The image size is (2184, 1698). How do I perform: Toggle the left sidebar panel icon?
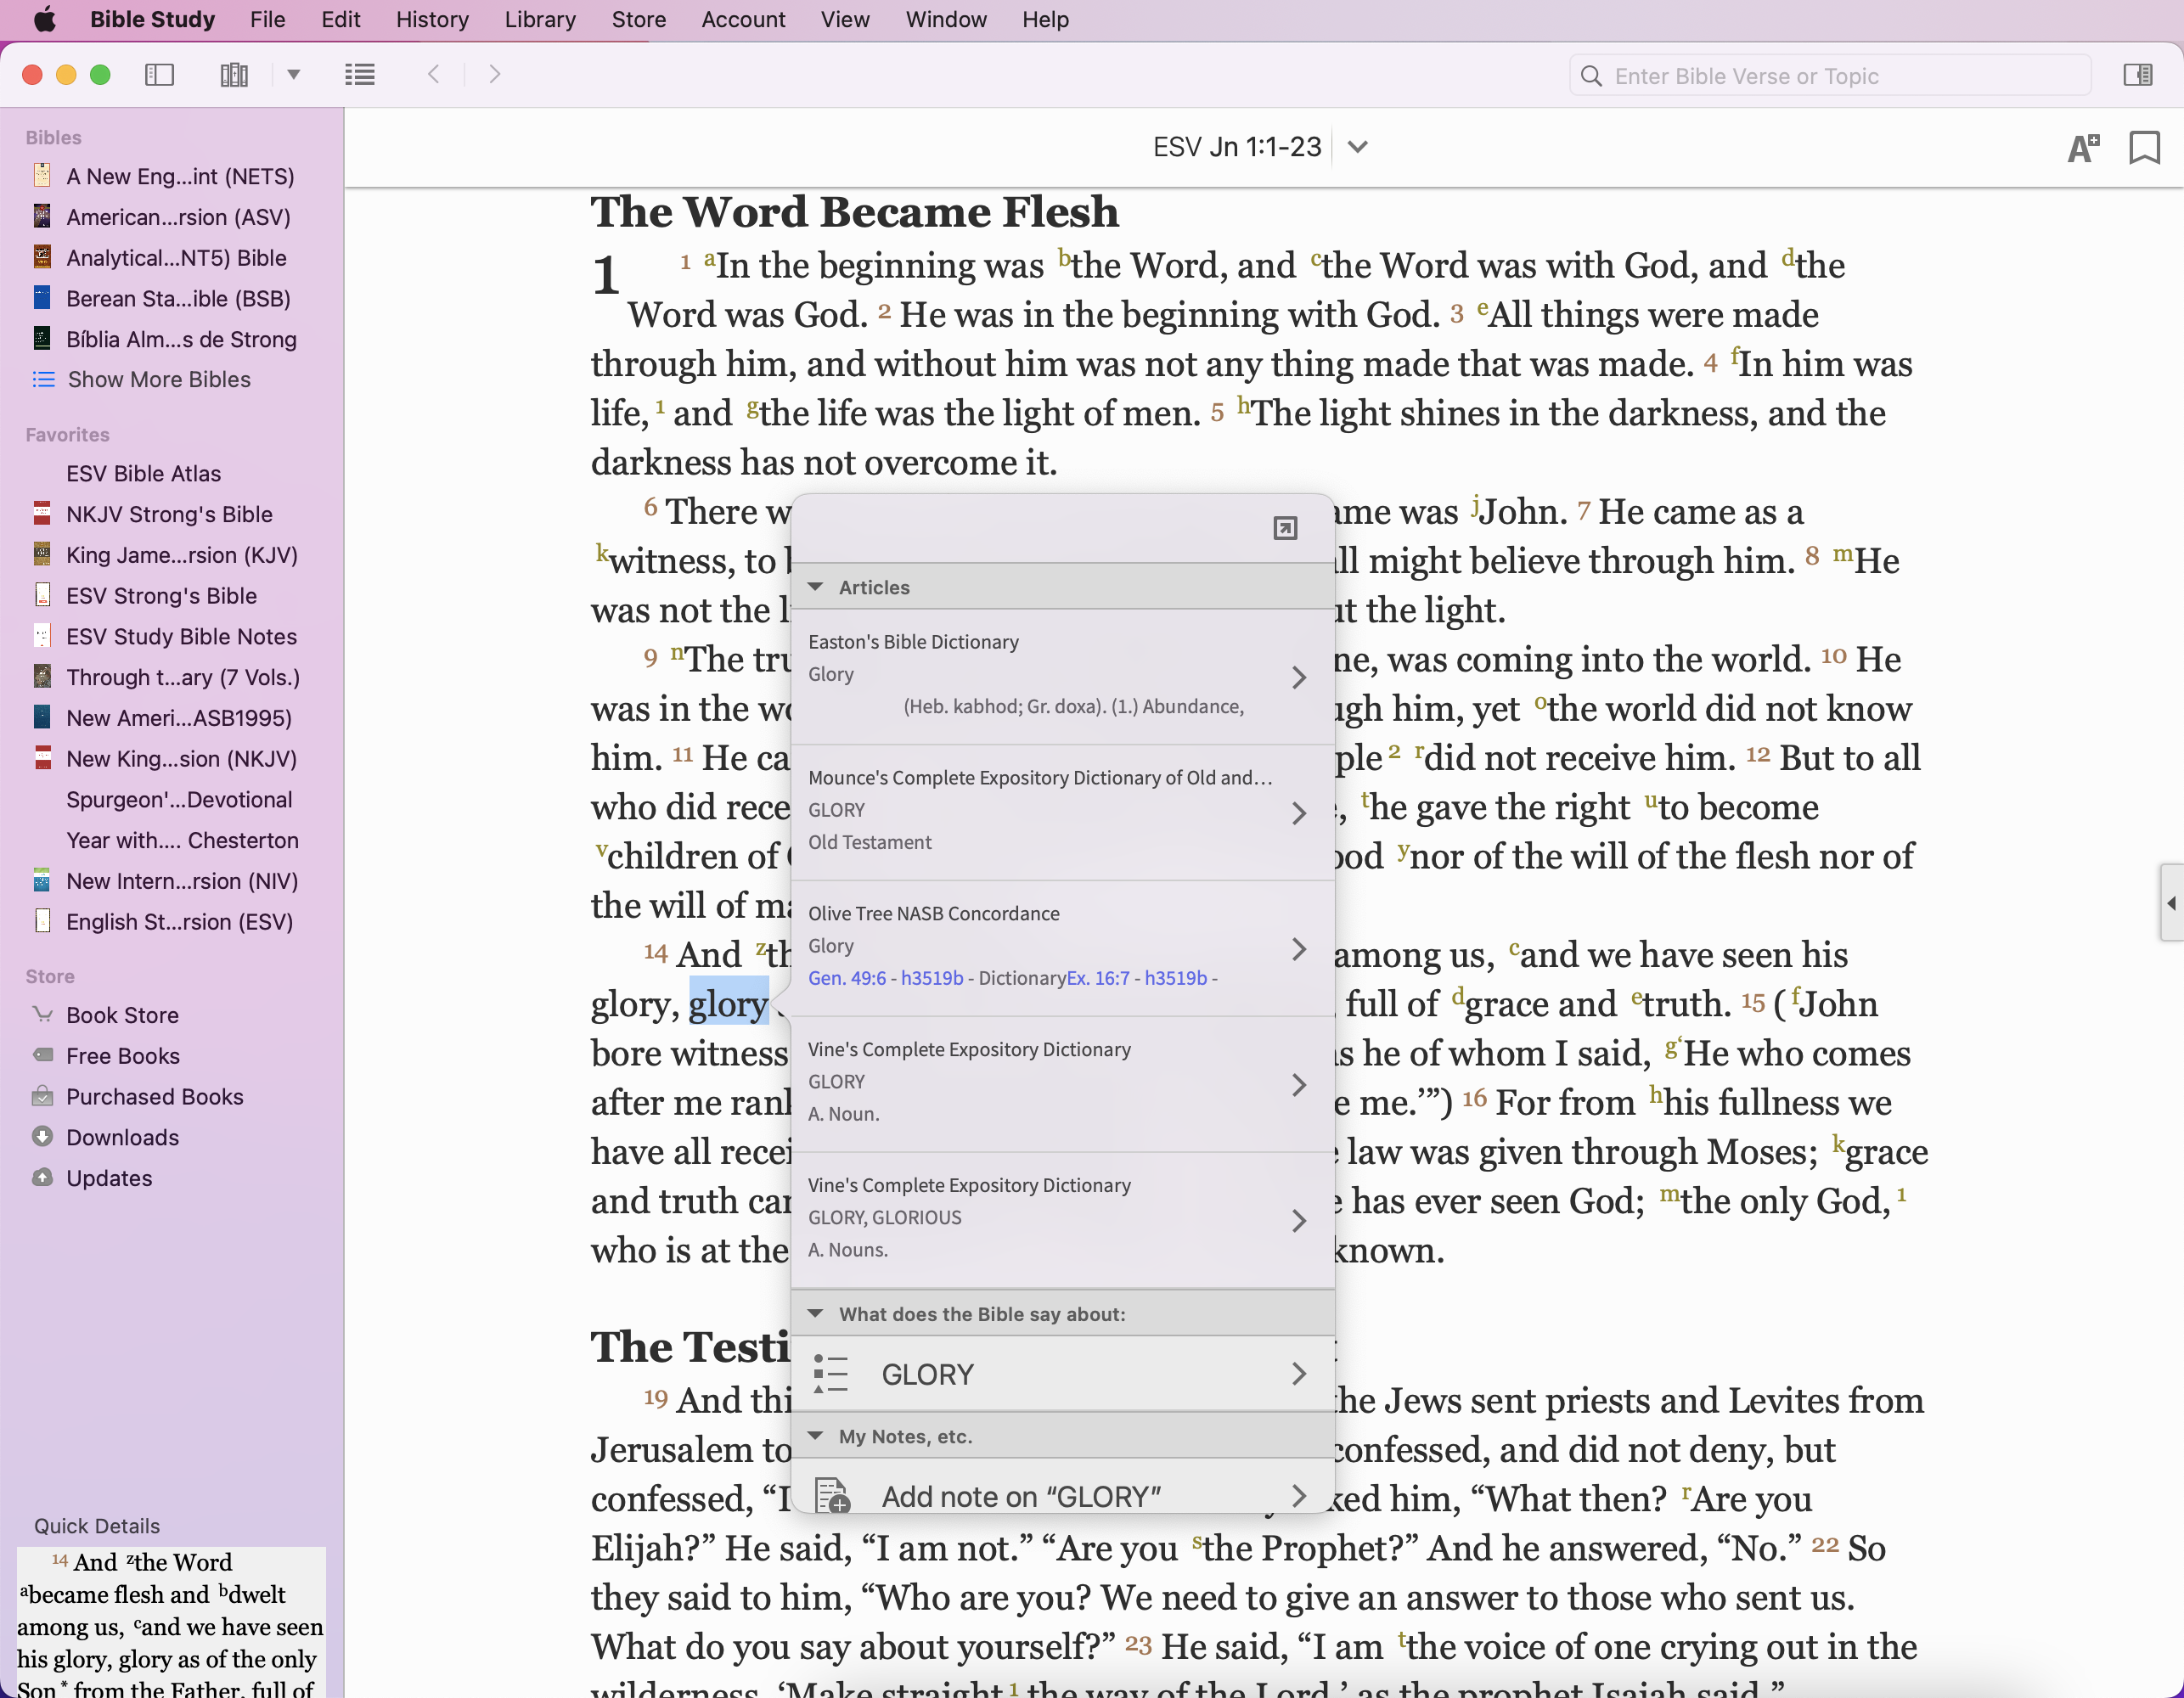(160, 75)
